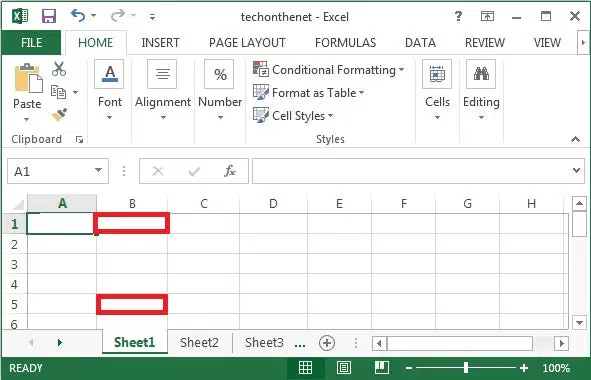Select row 5 header

point(14,304)
